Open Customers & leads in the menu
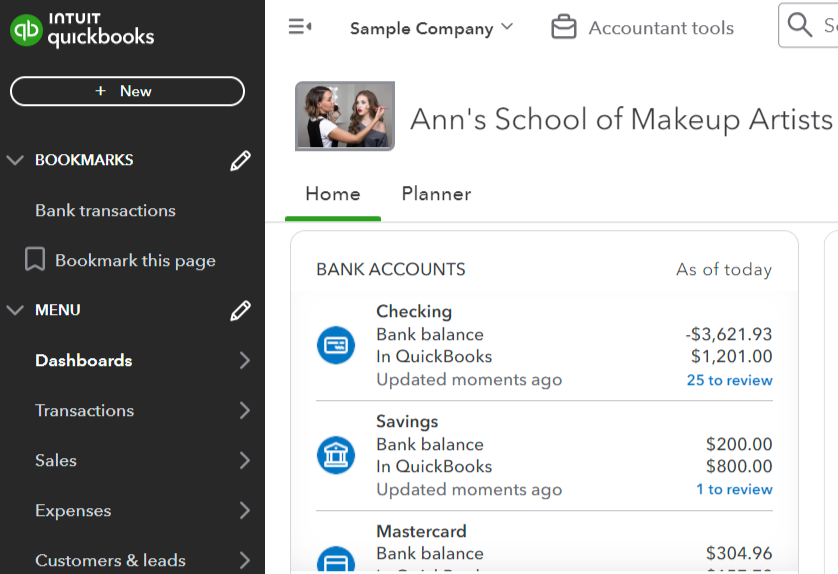 coord(110,560)
